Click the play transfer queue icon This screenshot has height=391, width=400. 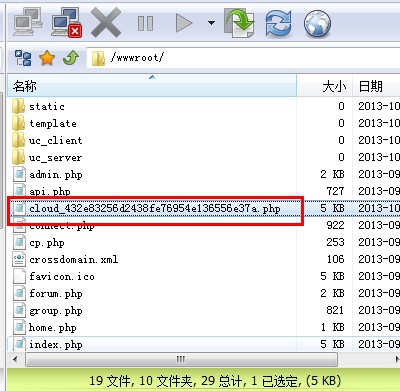[184, 23]
